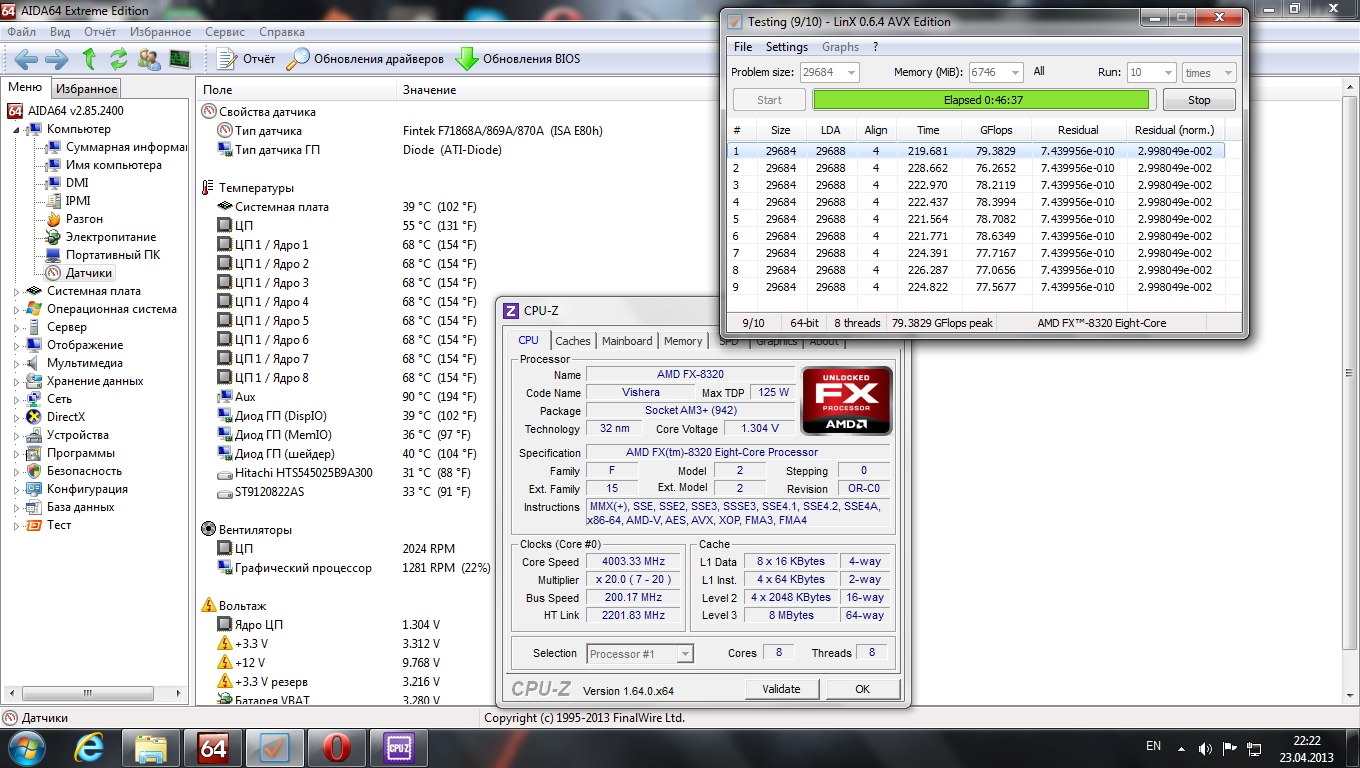Refresh the AIDA64 sensor page
1360x768 pixels.
tap(119, 59)
